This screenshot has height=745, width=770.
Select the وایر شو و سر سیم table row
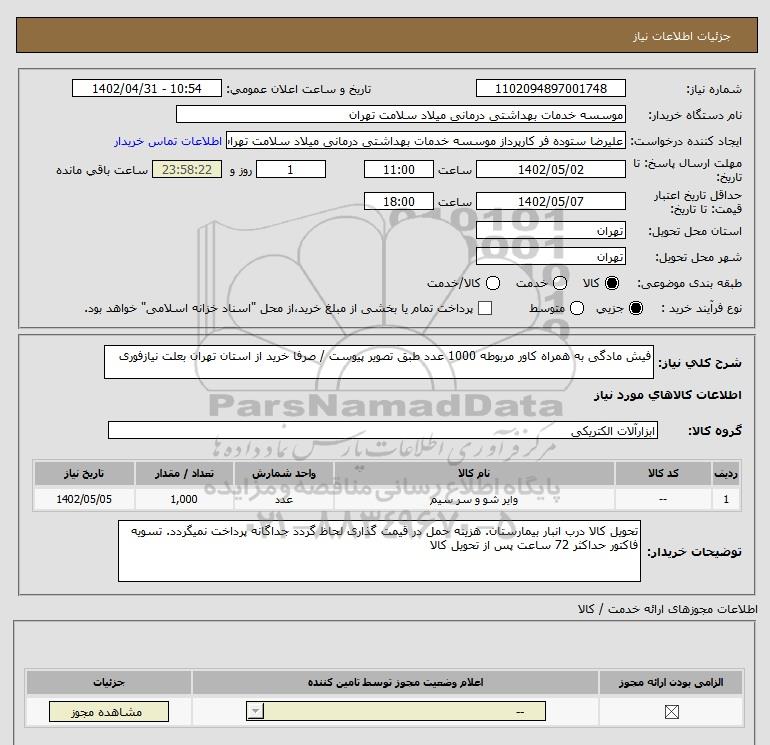[x=387, y=499]
